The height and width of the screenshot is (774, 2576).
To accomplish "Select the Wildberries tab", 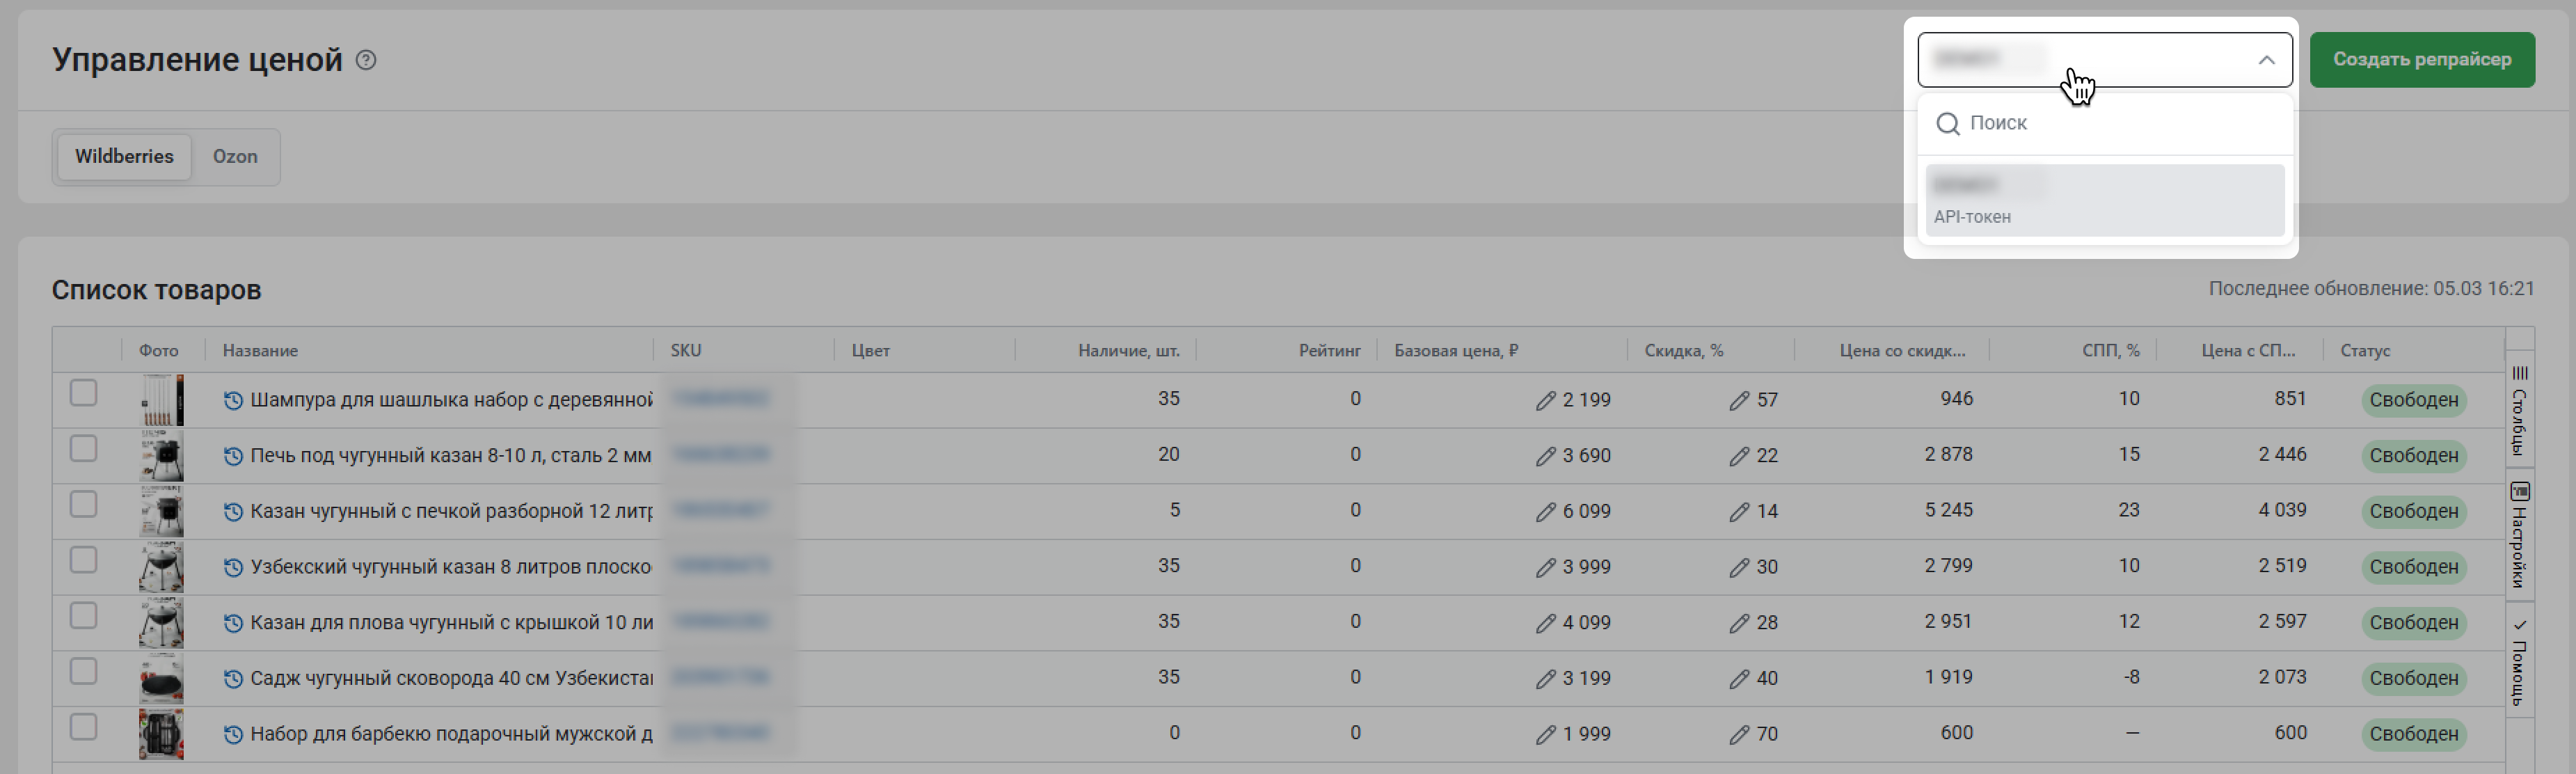I will pyautogui.click(x=124, y=157).
